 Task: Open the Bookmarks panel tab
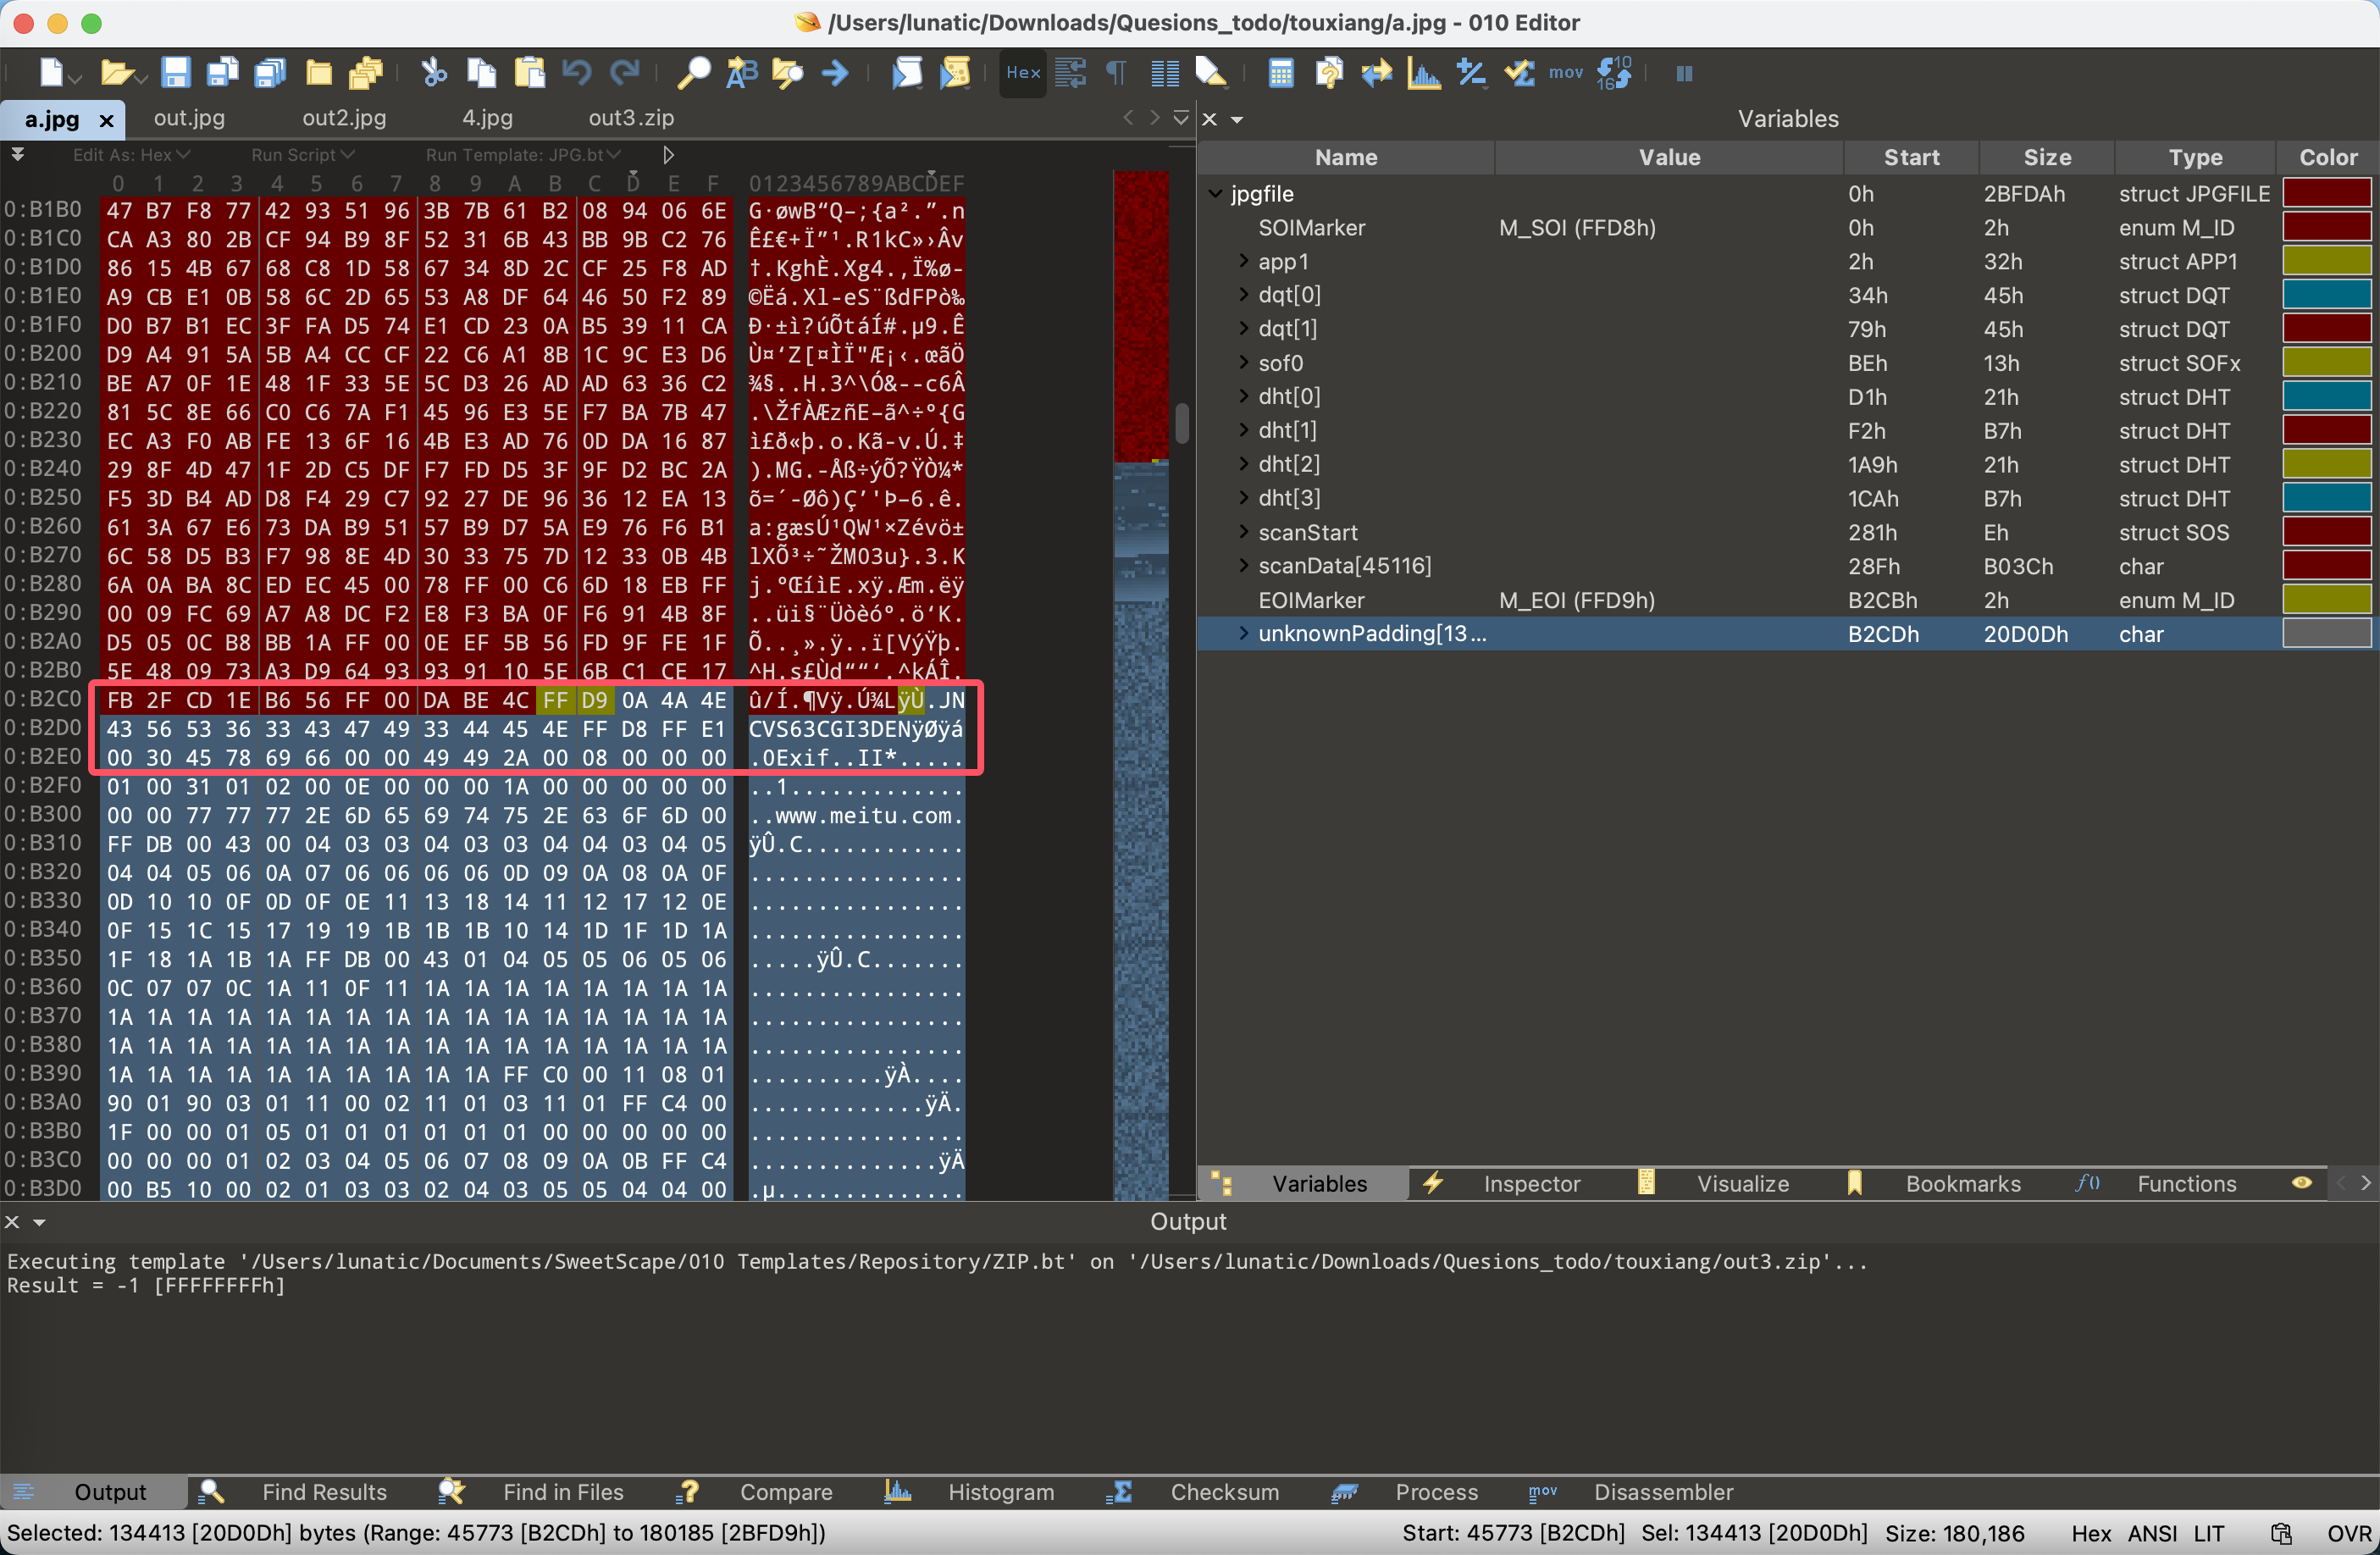click(1962, 1184)
